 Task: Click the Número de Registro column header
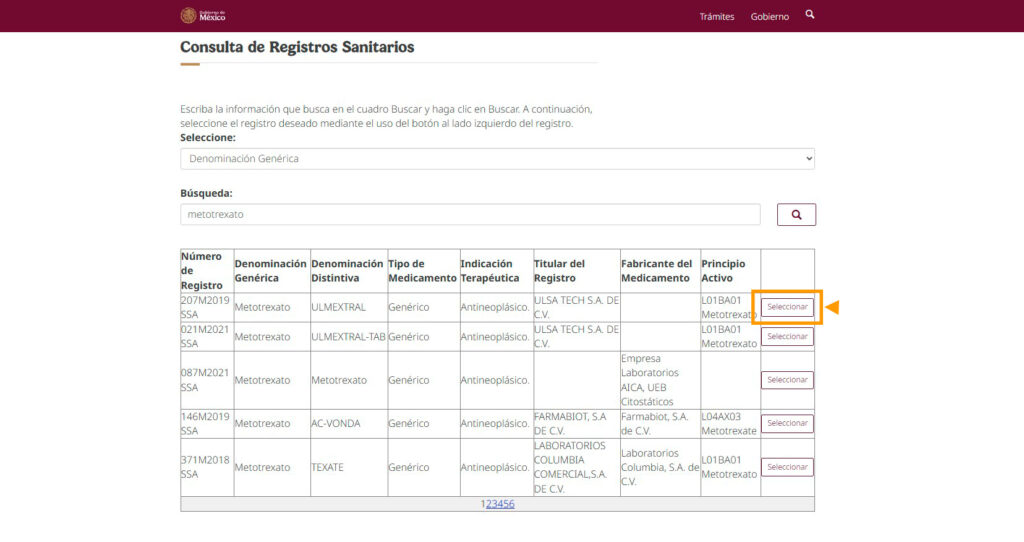207,270
